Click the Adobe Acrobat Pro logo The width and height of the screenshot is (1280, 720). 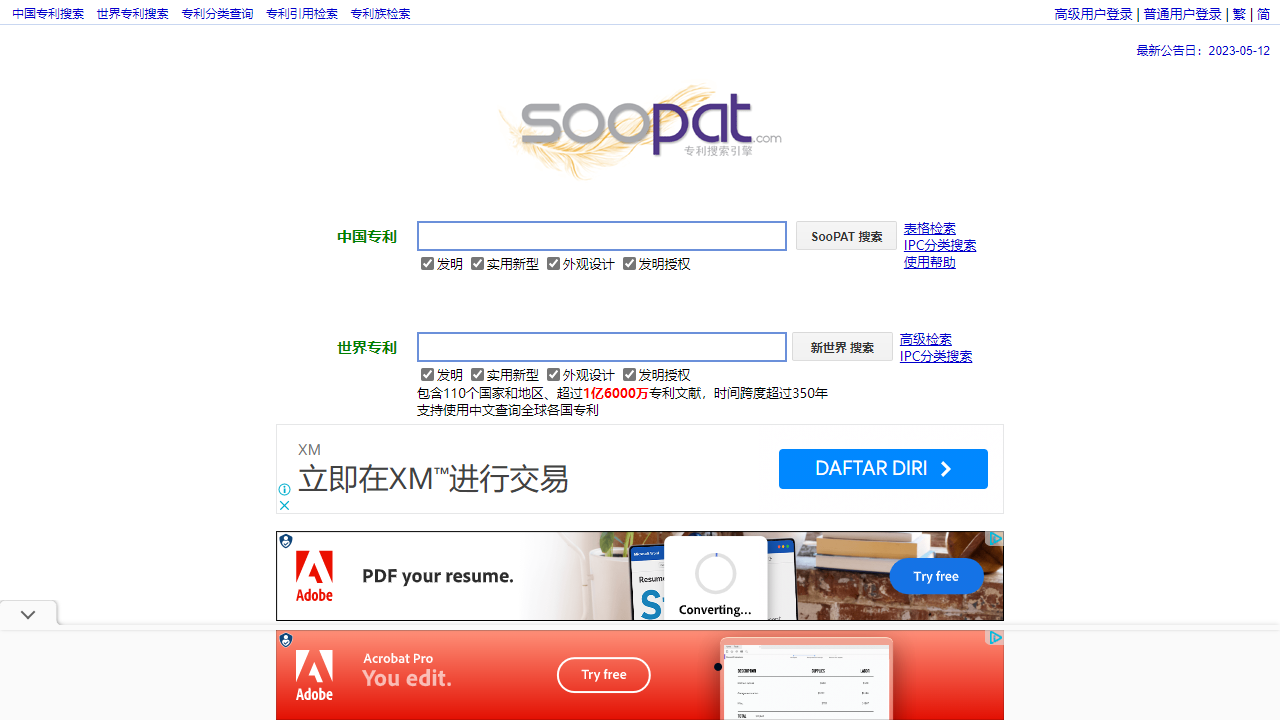coord(313,674)
